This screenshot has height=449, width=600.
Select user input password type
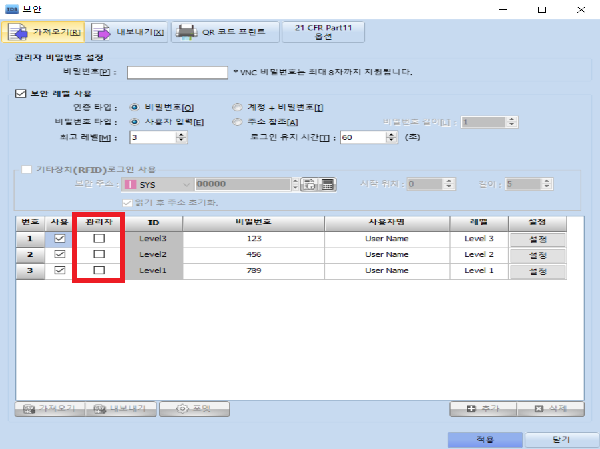pos(136,122)
